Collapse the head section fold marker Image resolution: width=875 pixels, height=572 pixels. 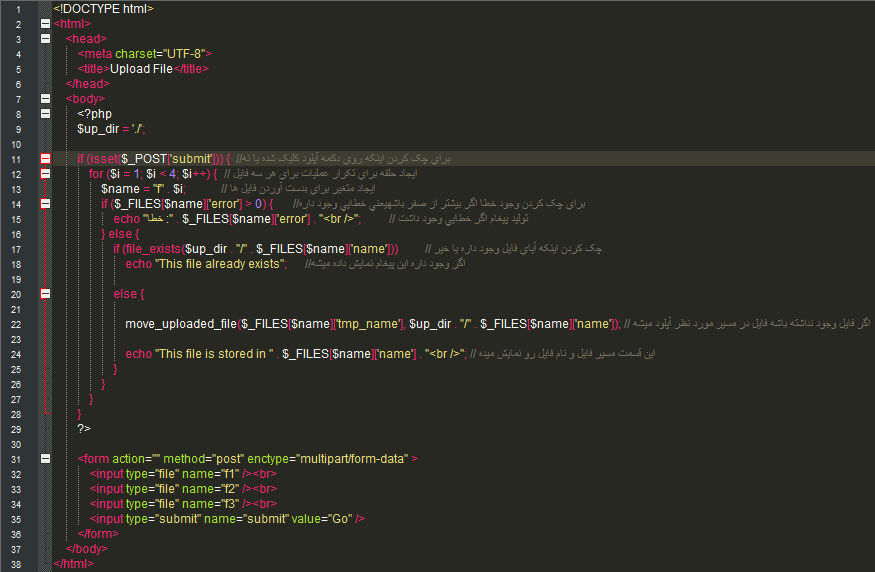[x=45, y=39]
